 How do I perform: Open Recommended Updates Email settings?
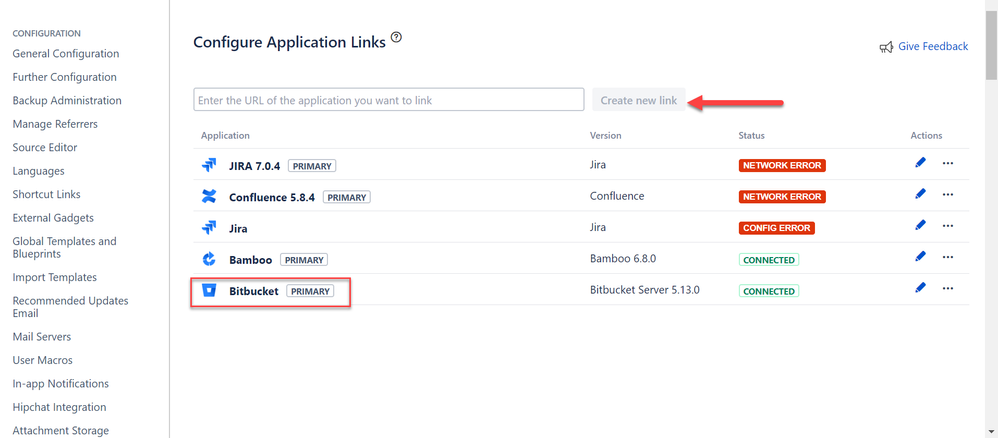[x=70, y=307]
